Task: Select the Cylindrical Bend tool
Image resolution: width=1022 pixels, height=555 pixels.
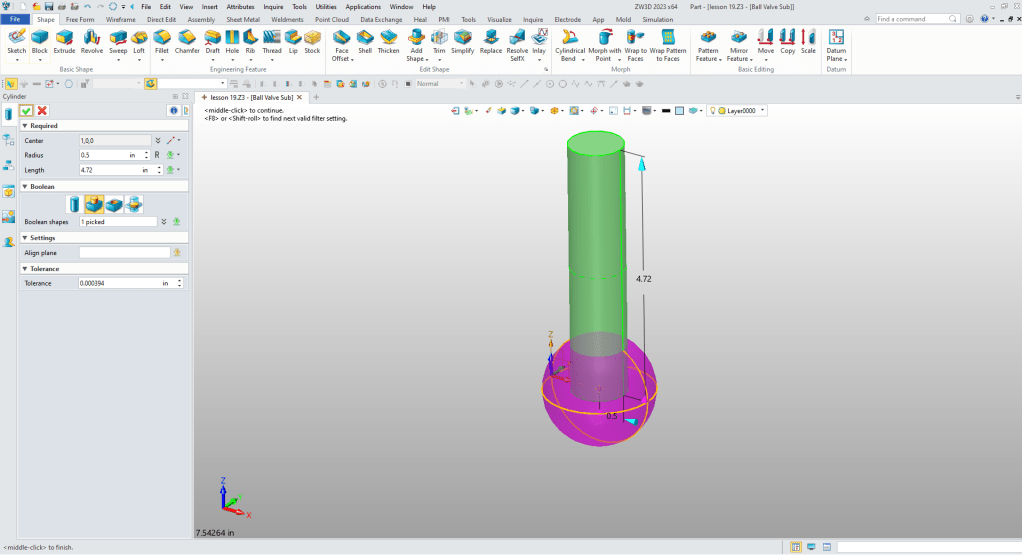Action: (x=570, y=40)
